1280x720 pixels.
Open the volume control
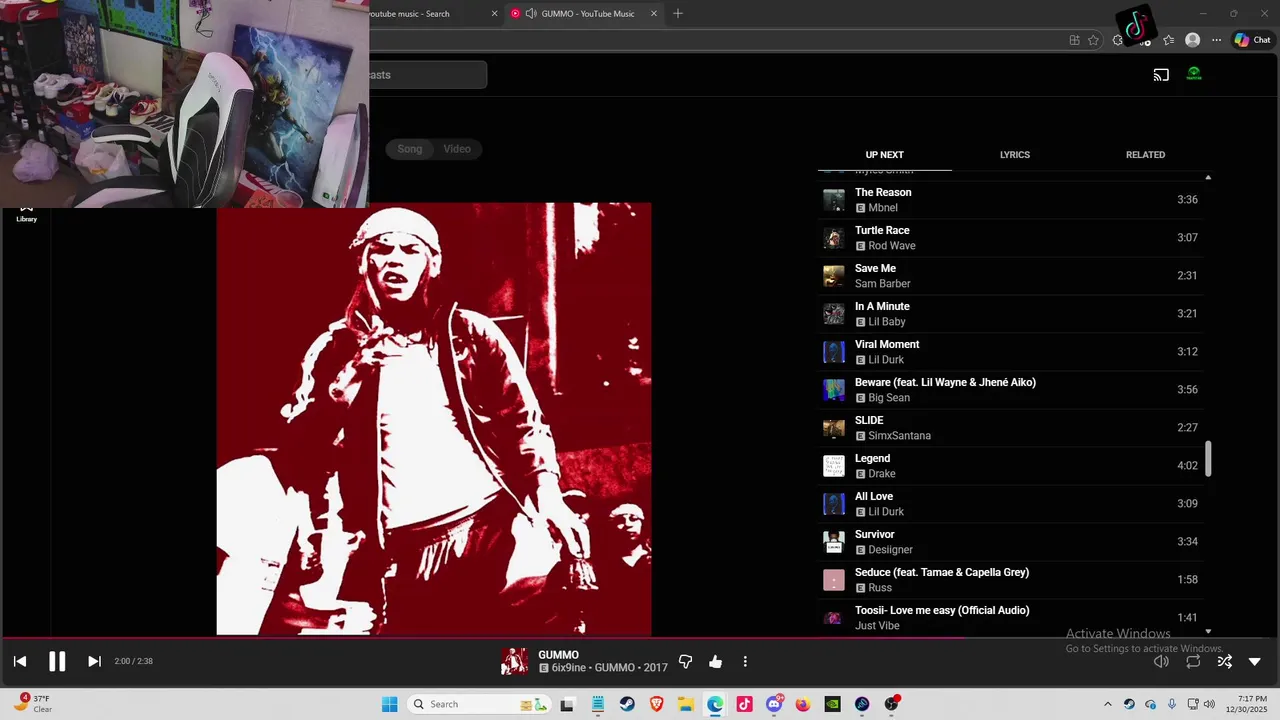pos(1161,661)
